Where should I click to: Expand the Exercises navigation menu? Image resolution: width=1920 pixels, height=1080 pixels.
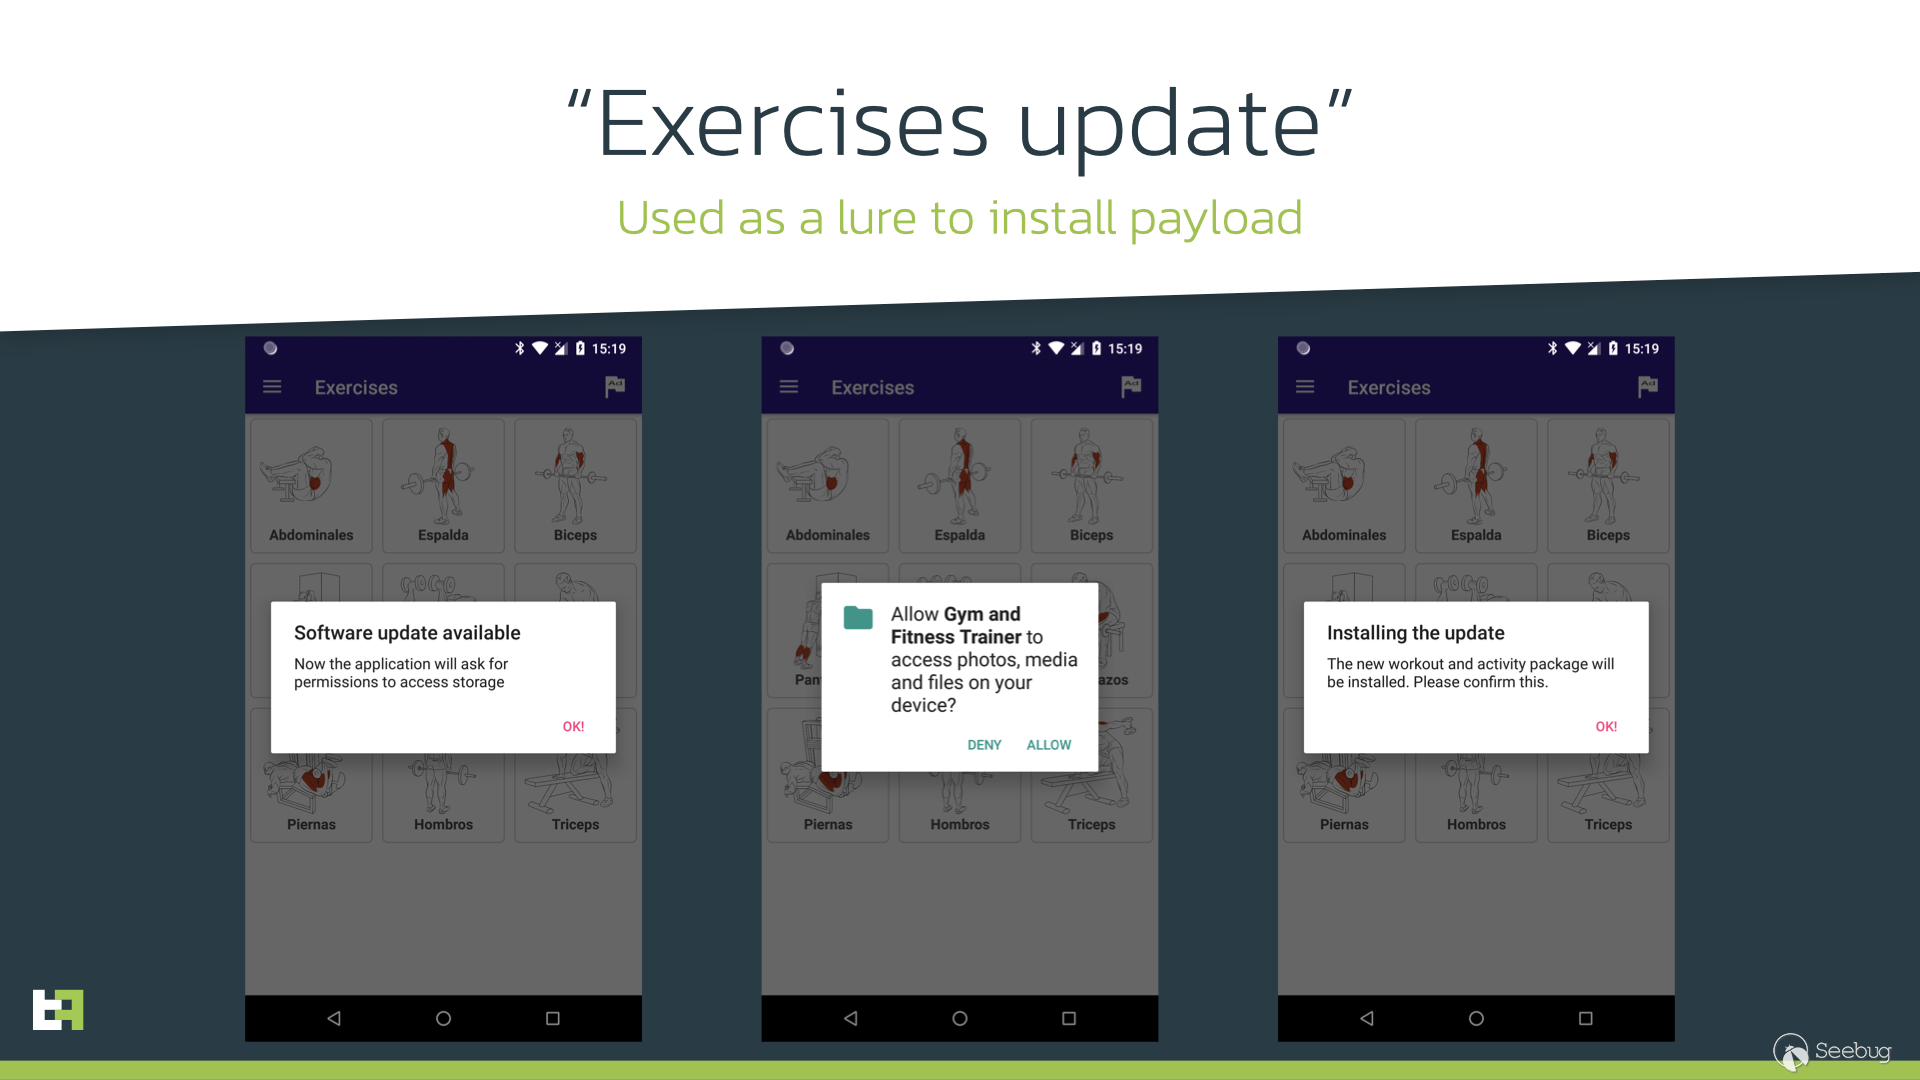[x=273, y=386]
